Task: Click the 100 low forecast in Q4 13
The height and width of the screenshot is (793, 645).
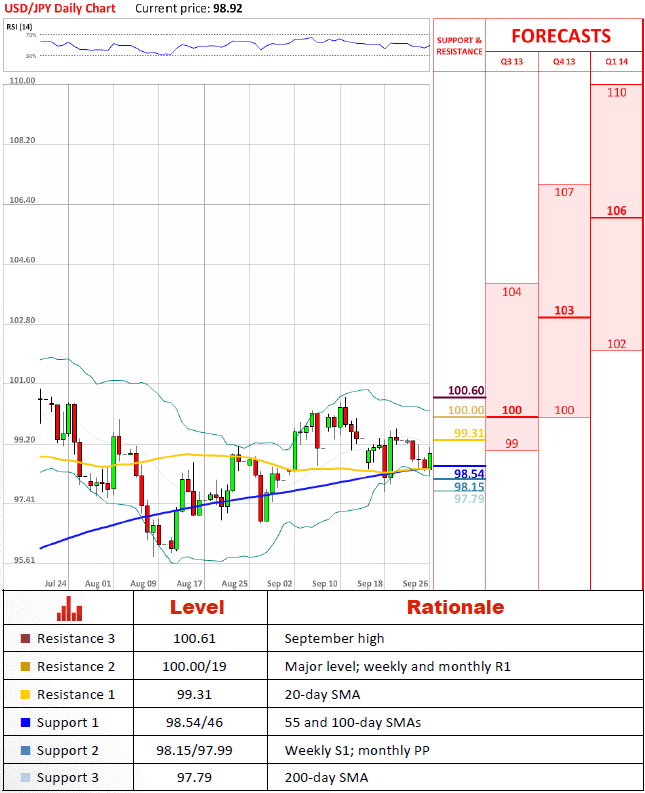Action: coord(564,410)
